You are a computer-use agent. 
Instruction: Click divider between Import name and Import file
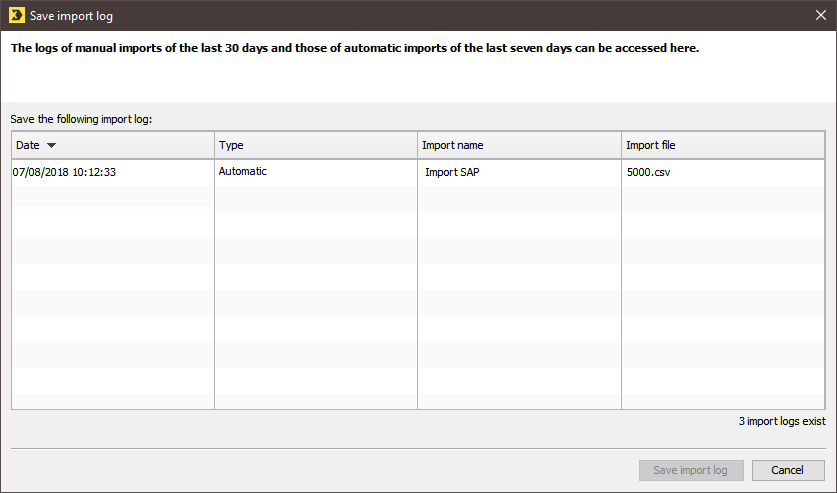pos(621,145)
